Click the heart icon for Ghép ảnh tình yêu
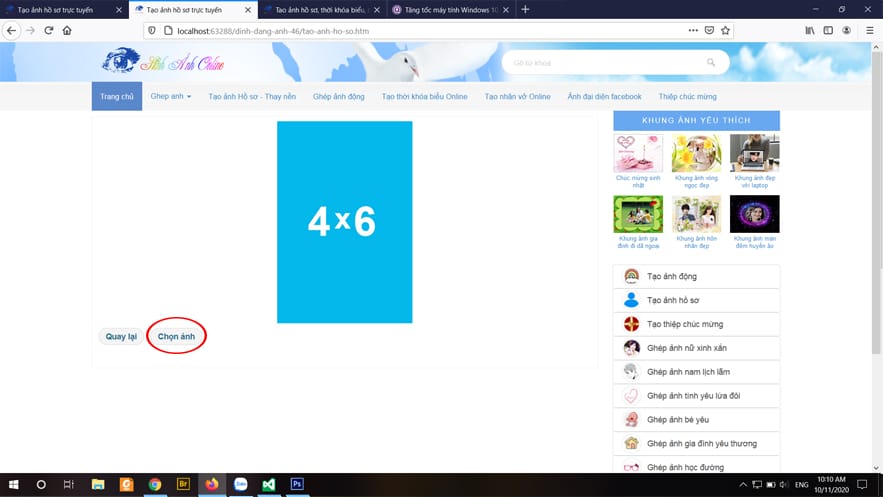Screen dimensions: 883x497 [x=631, y=395]
